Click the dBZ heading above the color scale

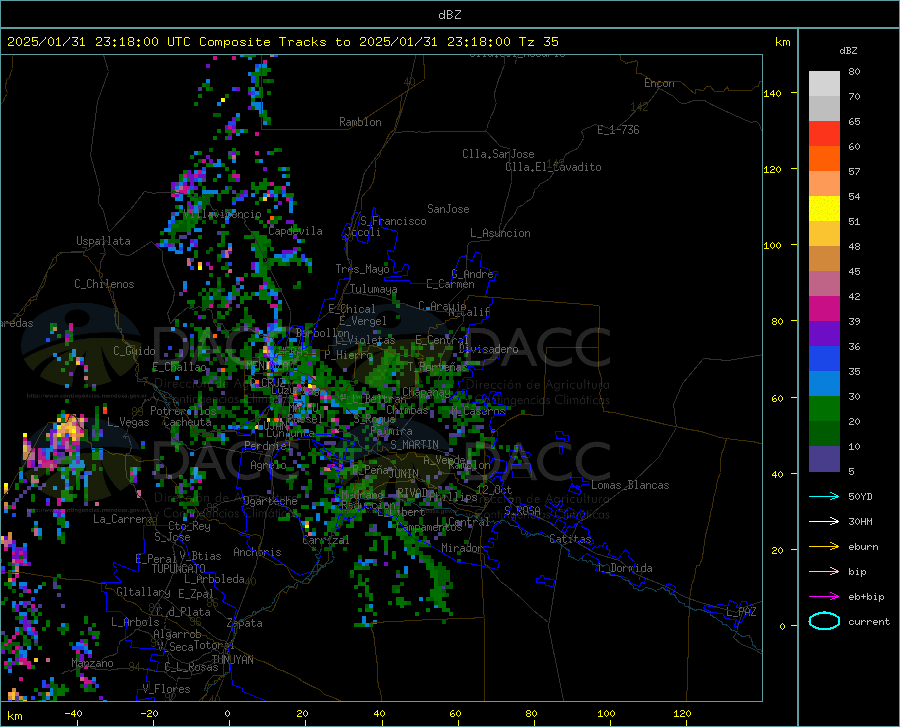coord(848,50)
